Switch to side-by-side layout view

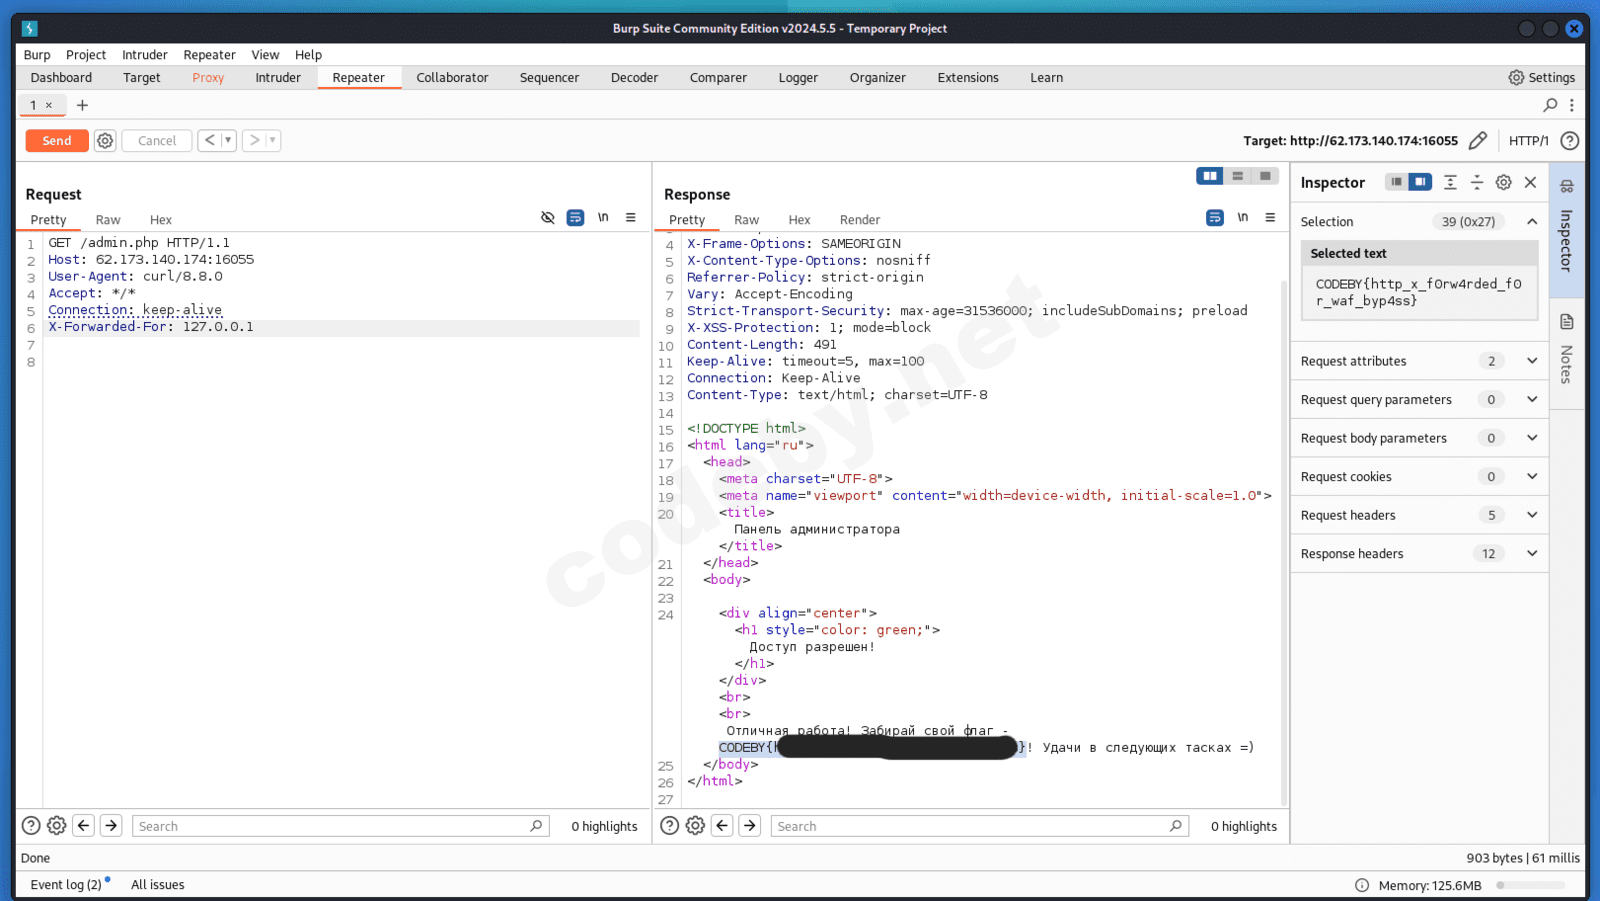1210,176
